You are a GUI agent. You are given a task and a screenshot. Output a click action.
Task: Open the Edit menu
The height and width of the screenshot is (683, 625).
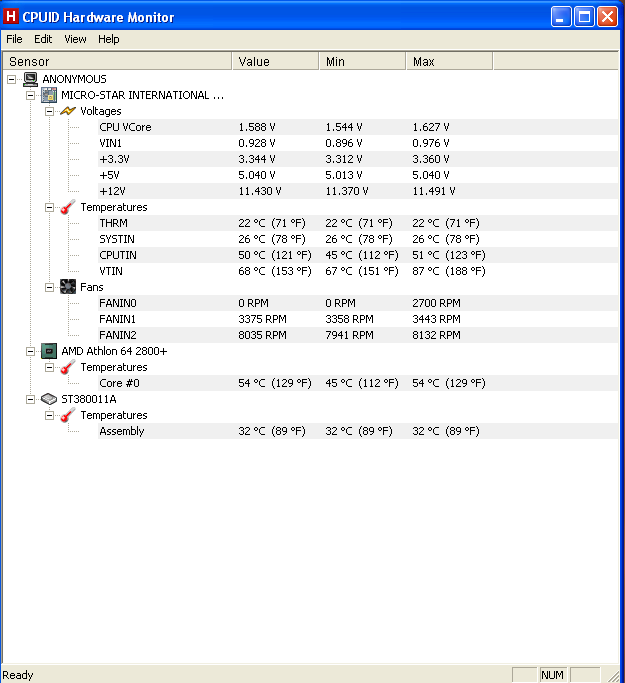click(43, 39)
